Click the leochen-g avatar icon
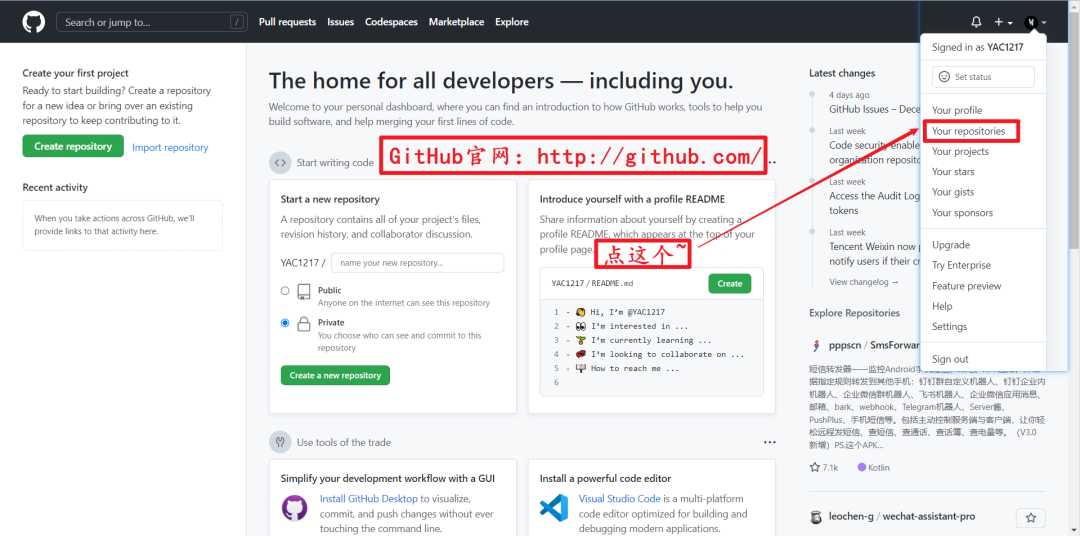This screenshot has height=536, width=1080. click(816, 517)
